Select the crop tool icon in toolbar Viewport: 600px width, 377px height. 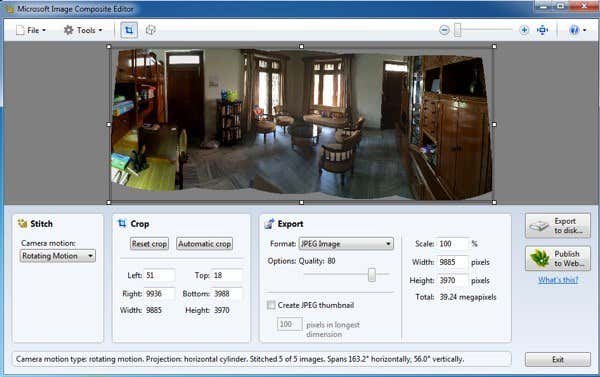pyautogui.click(x=129, y=30)
